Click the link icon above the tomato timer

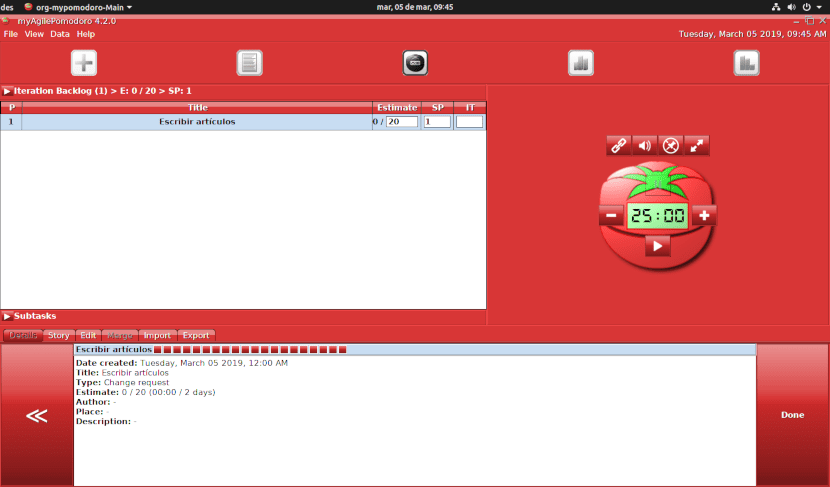(x=619, y=146)
